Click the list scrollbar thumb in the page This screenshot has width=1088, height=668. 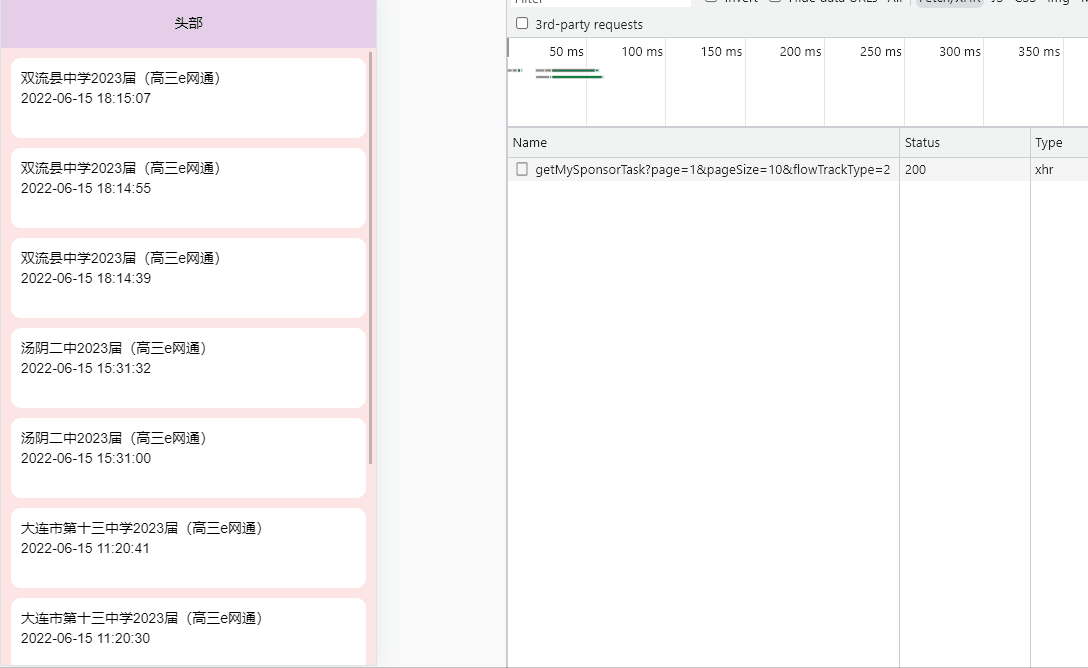coord(371,258)
